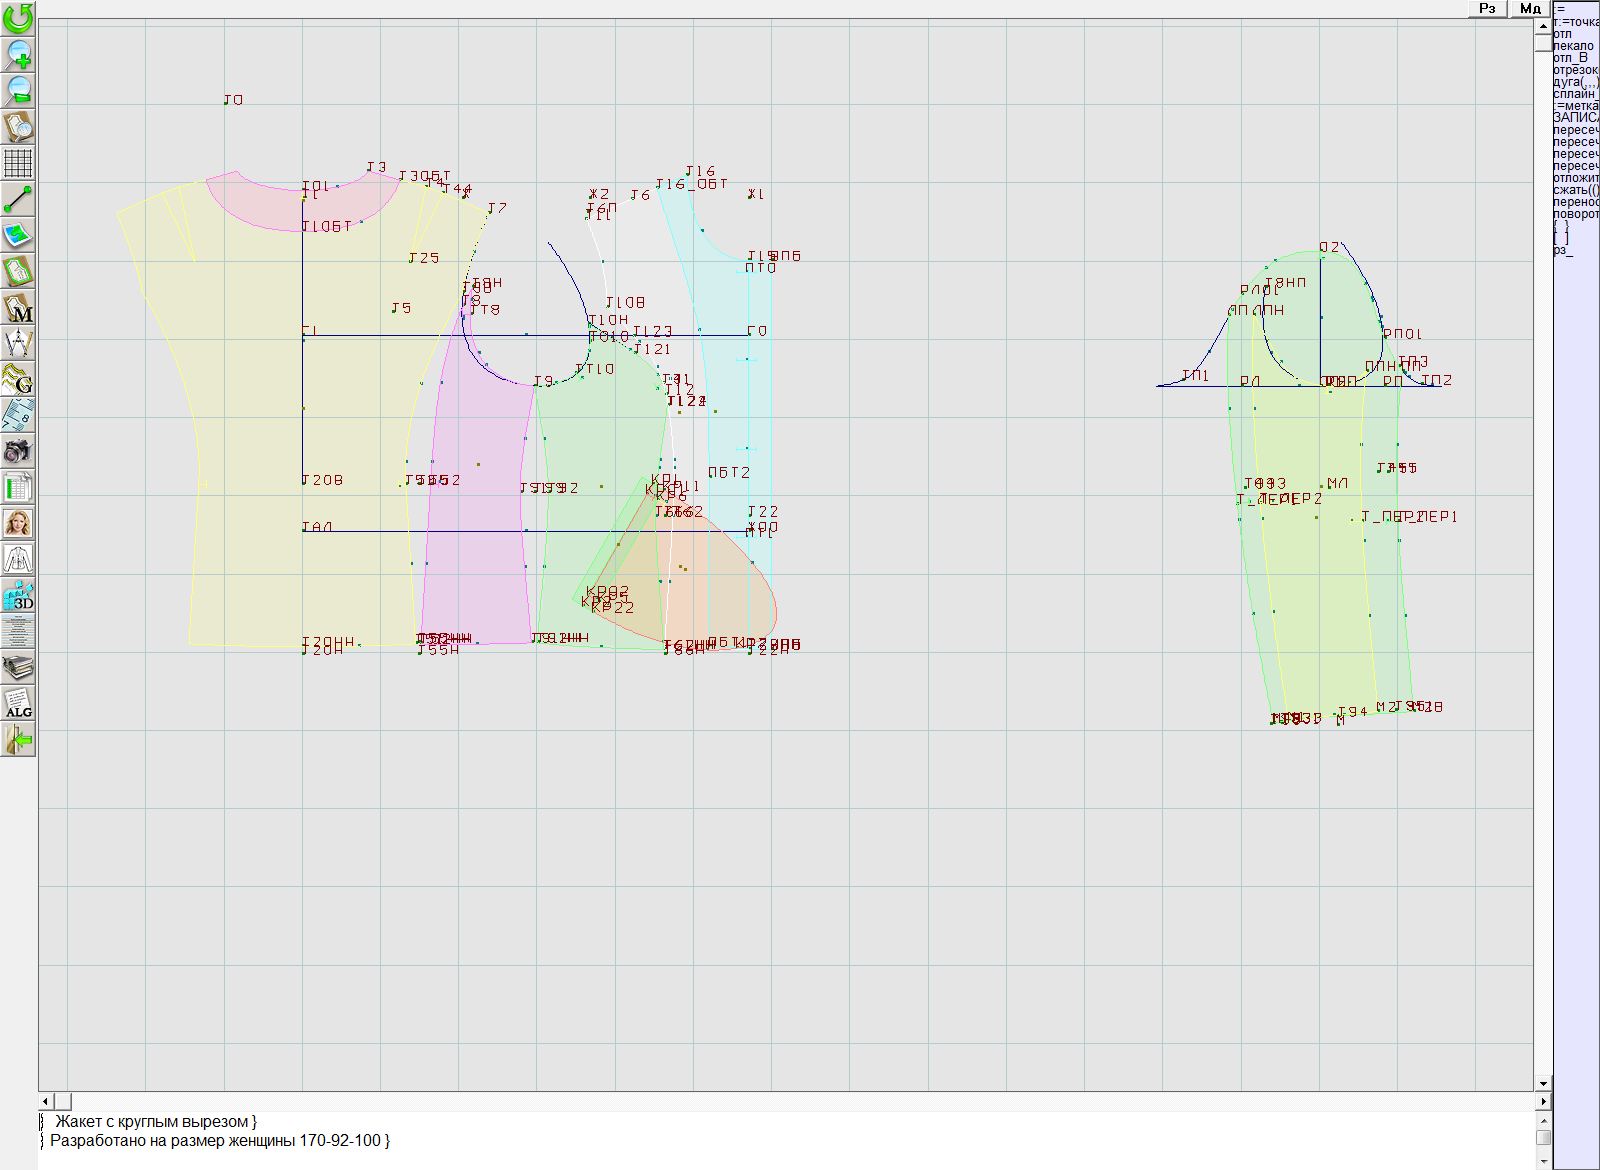Click the green refresh arrow icon

pyautogui.click(x=18, y=17)
